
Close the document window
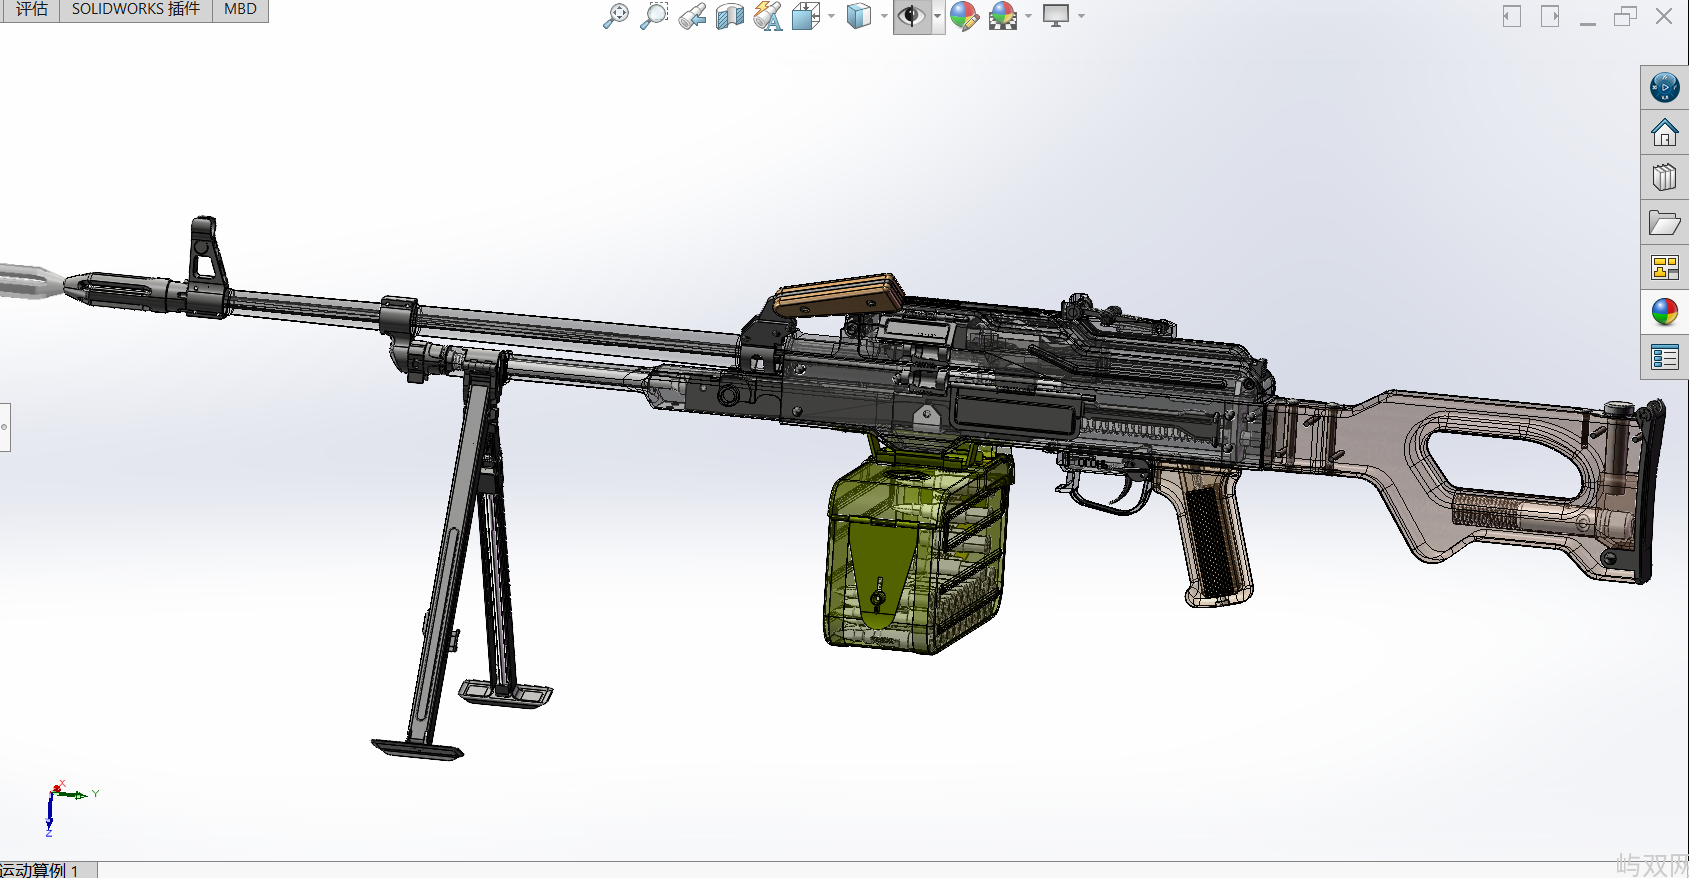(x=1664, y=16)
